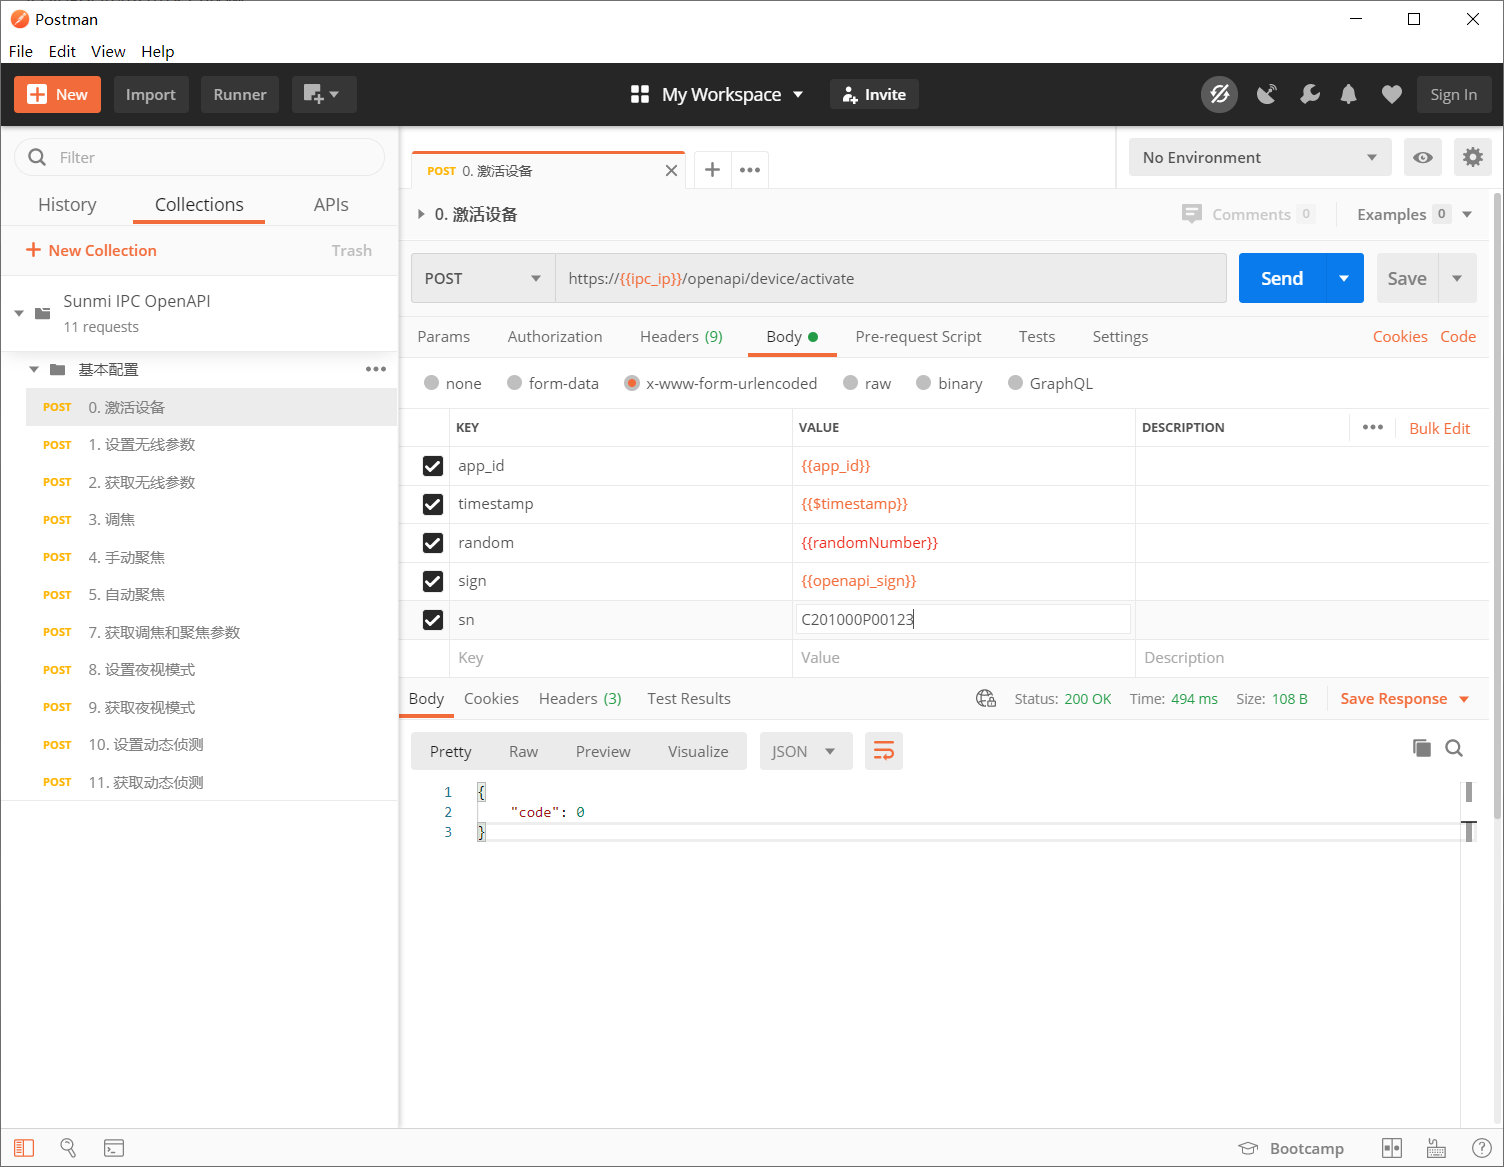Click the Filter search field
This screenshot has height=1167, width=1504.
[x=199, y=157]
